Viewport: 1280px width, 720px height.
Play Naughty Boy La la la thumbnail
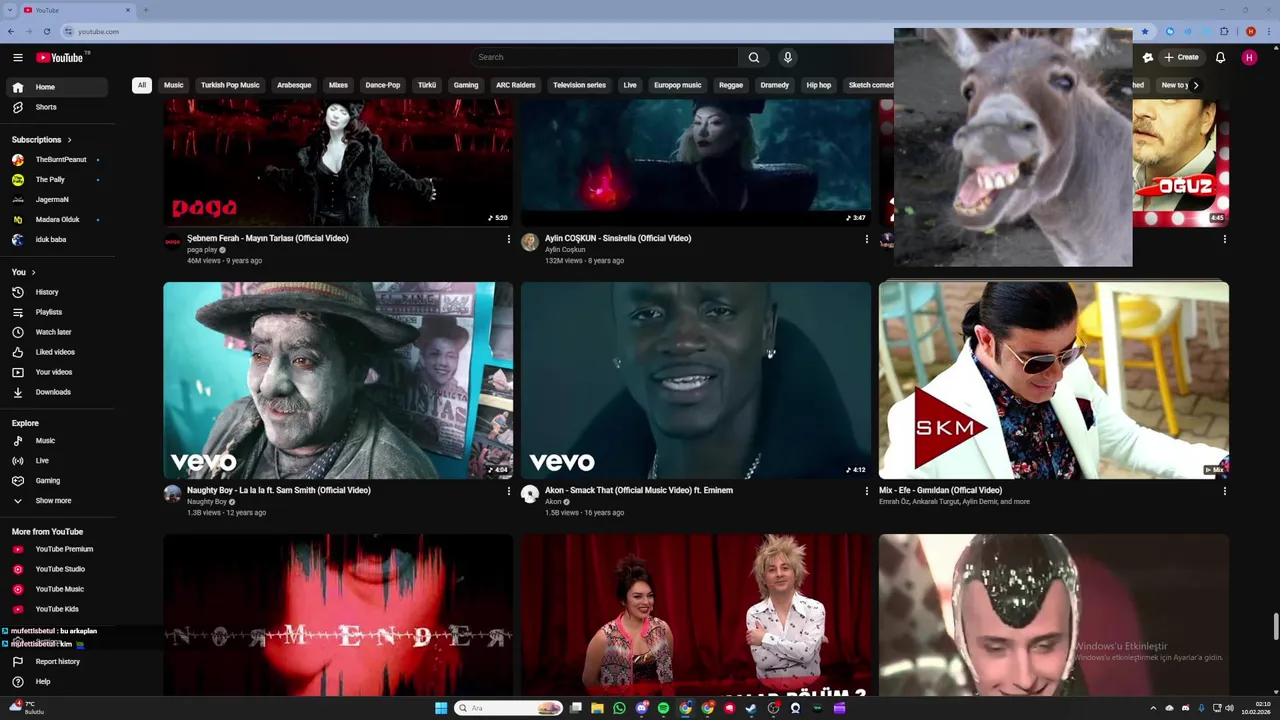338,380
